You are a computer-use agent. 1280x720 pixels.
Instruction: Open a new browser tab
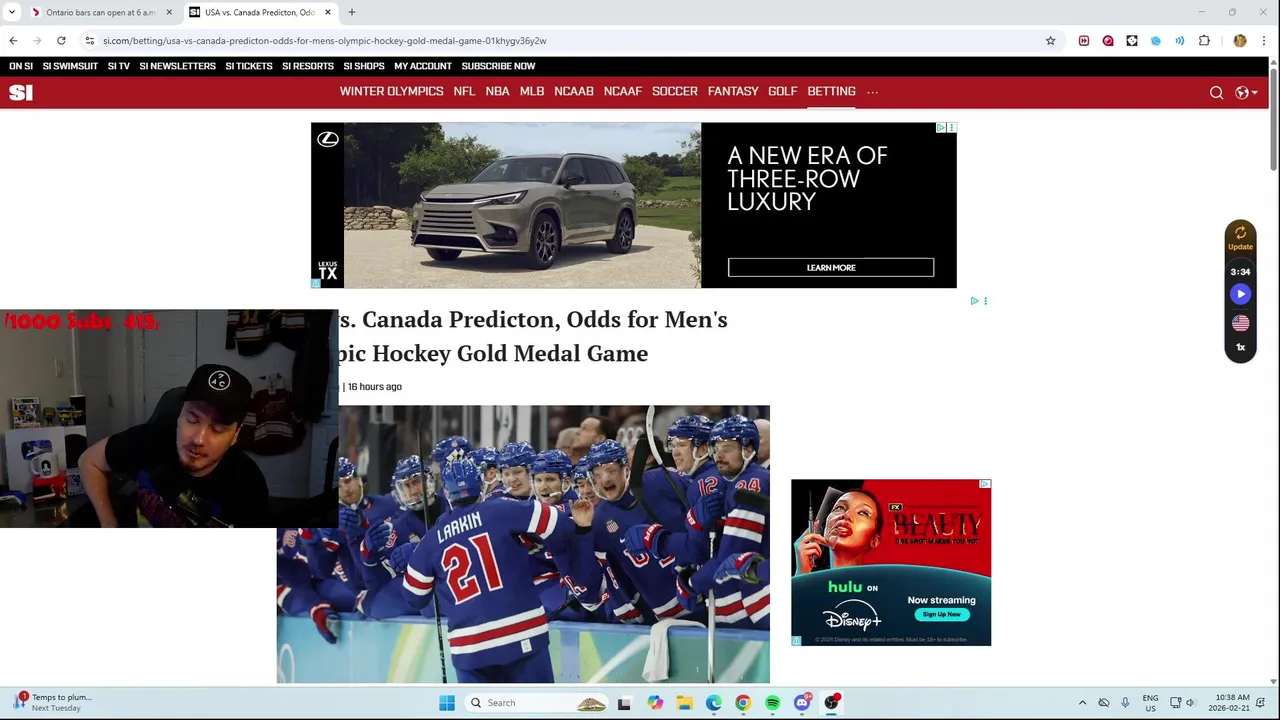pos(352,12)
